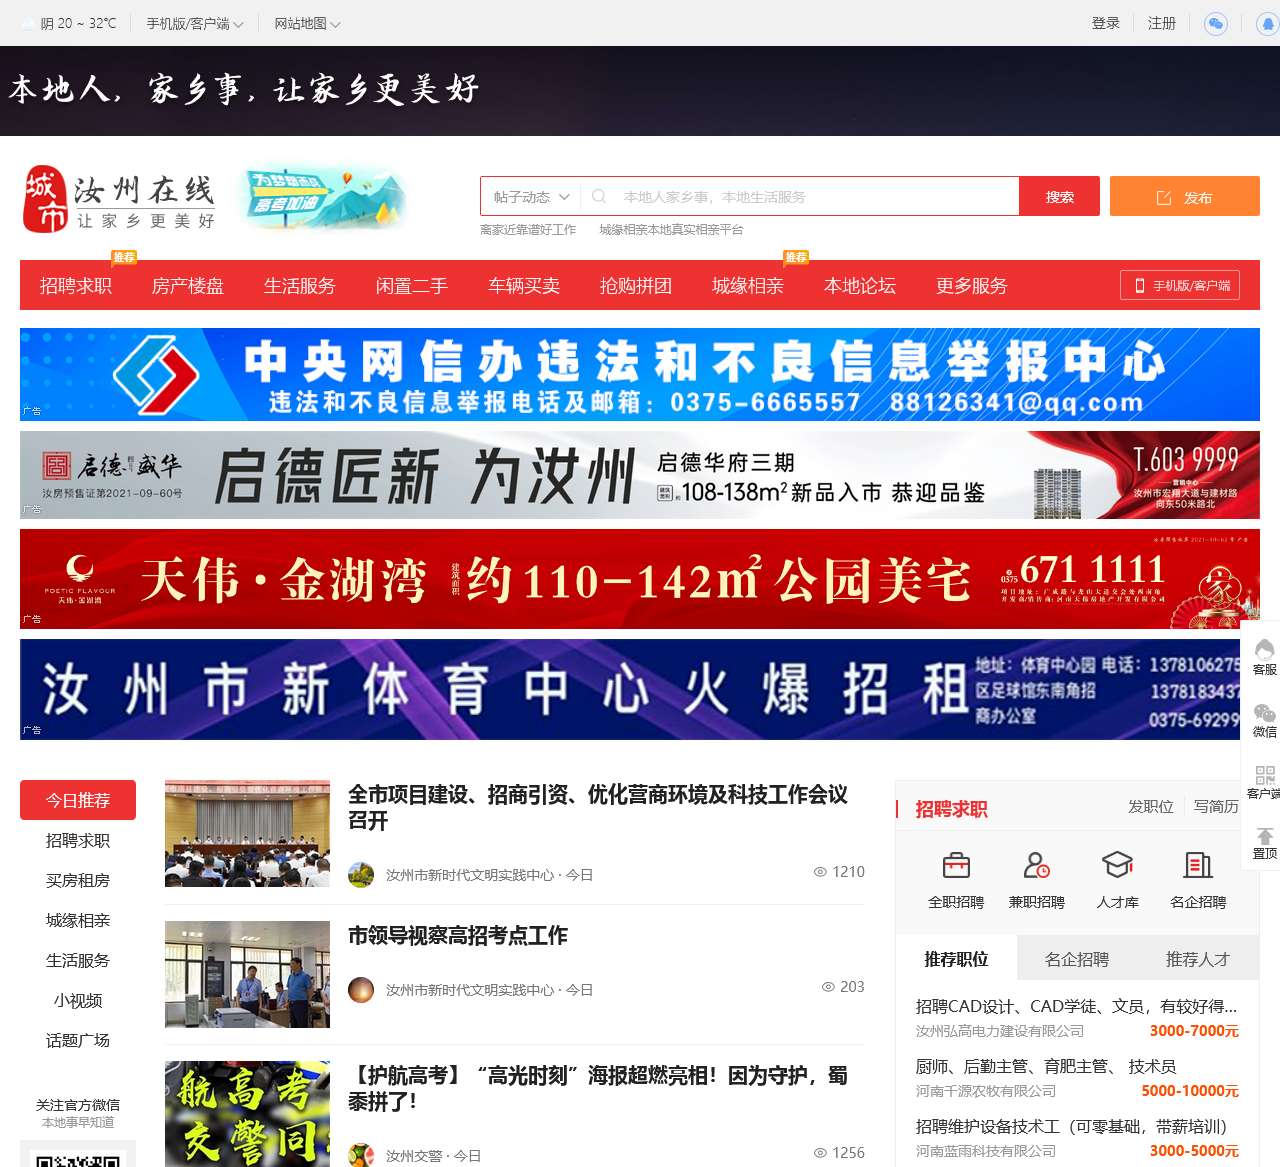Expand the 手机版/客户端 top bar dropdown
1280x1167 pixels.
[x=195, y=23]
